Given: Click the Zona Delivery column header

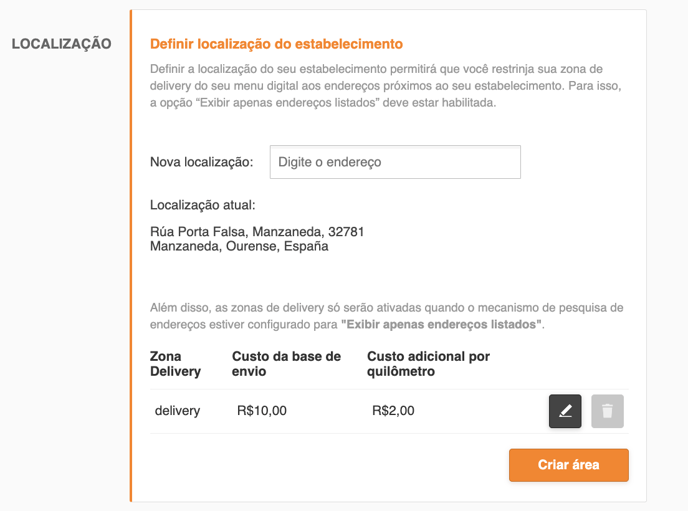Looking at the screenshot, I should click(176, 364).
